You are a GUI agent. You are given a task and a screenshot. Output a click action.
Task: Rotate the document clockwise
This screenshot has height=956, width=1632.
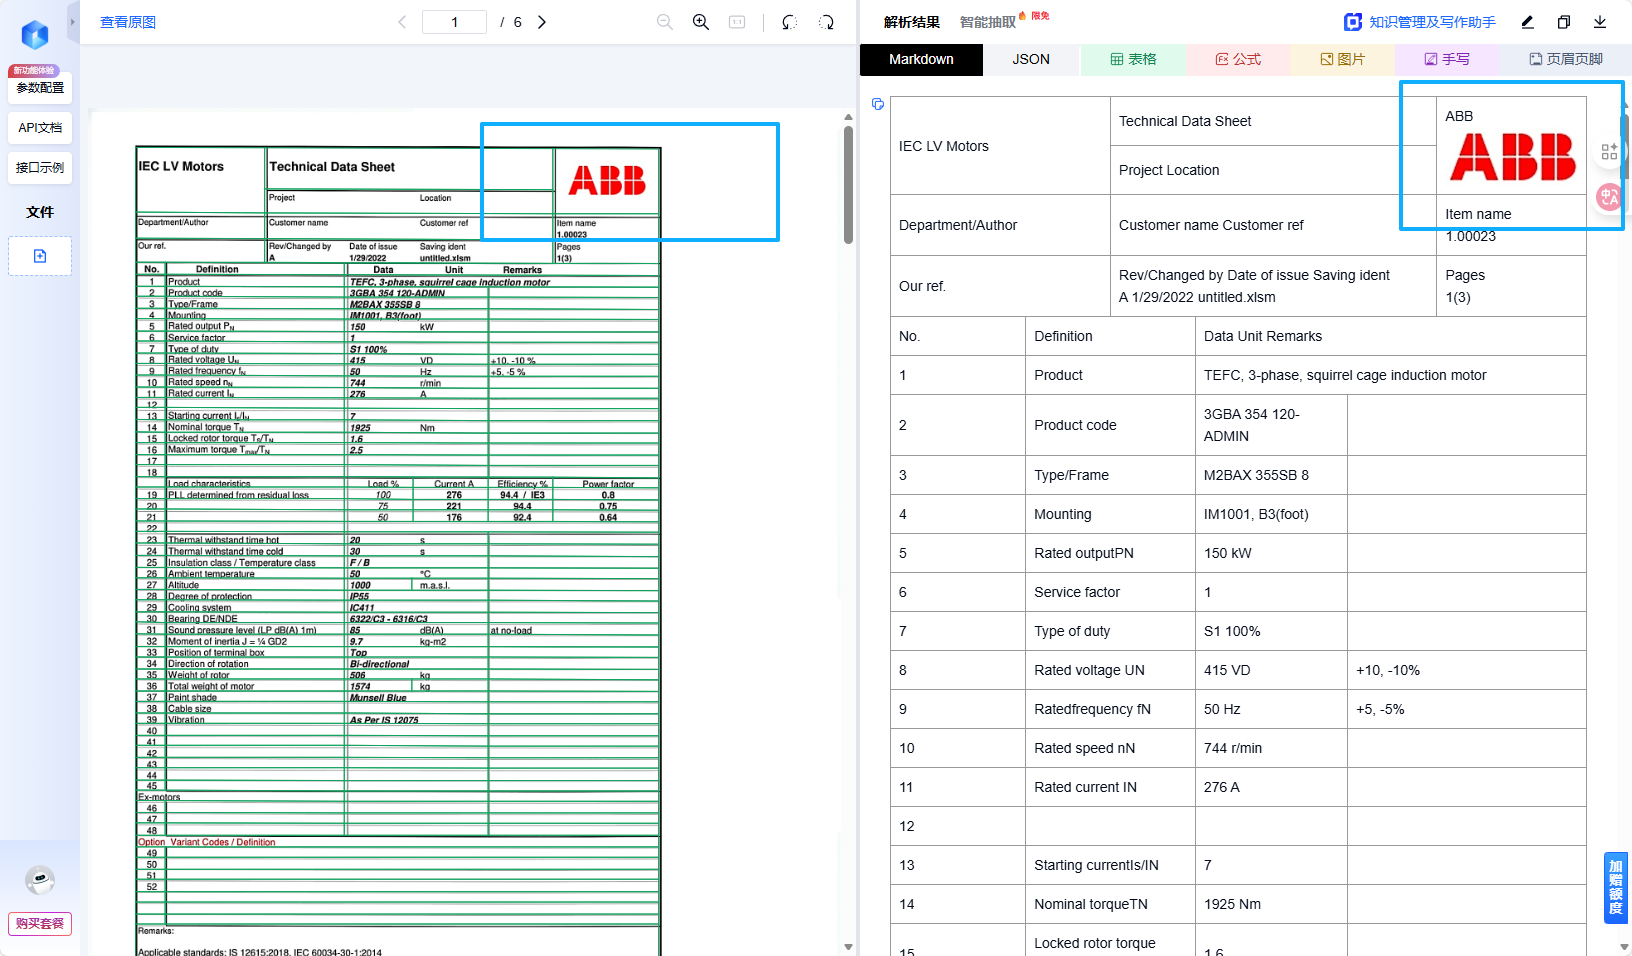[x=826, y=22]
